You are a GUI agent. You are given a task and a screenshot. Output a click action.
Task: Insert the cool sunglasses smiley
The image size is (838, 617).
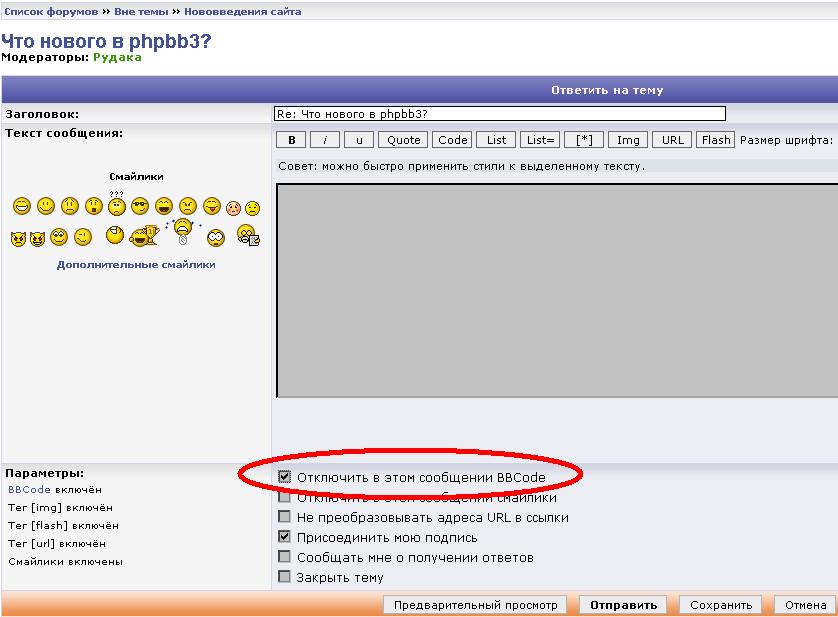139,206
